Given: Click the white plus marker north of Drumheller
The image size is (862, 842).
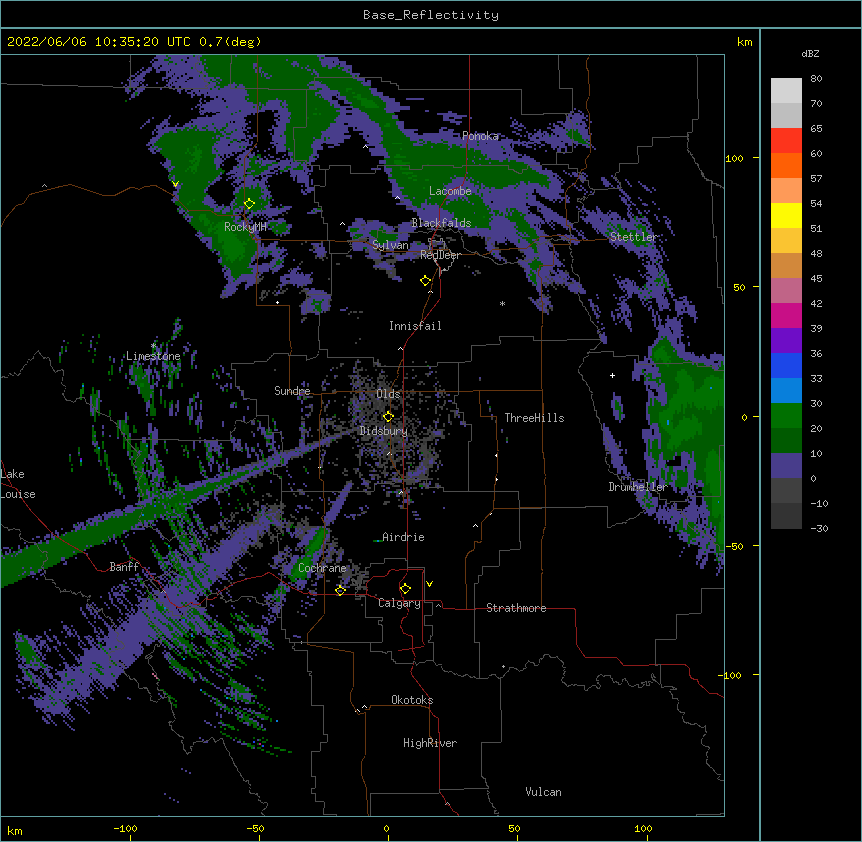Looking at the screenshot, I should click(612, 375).
